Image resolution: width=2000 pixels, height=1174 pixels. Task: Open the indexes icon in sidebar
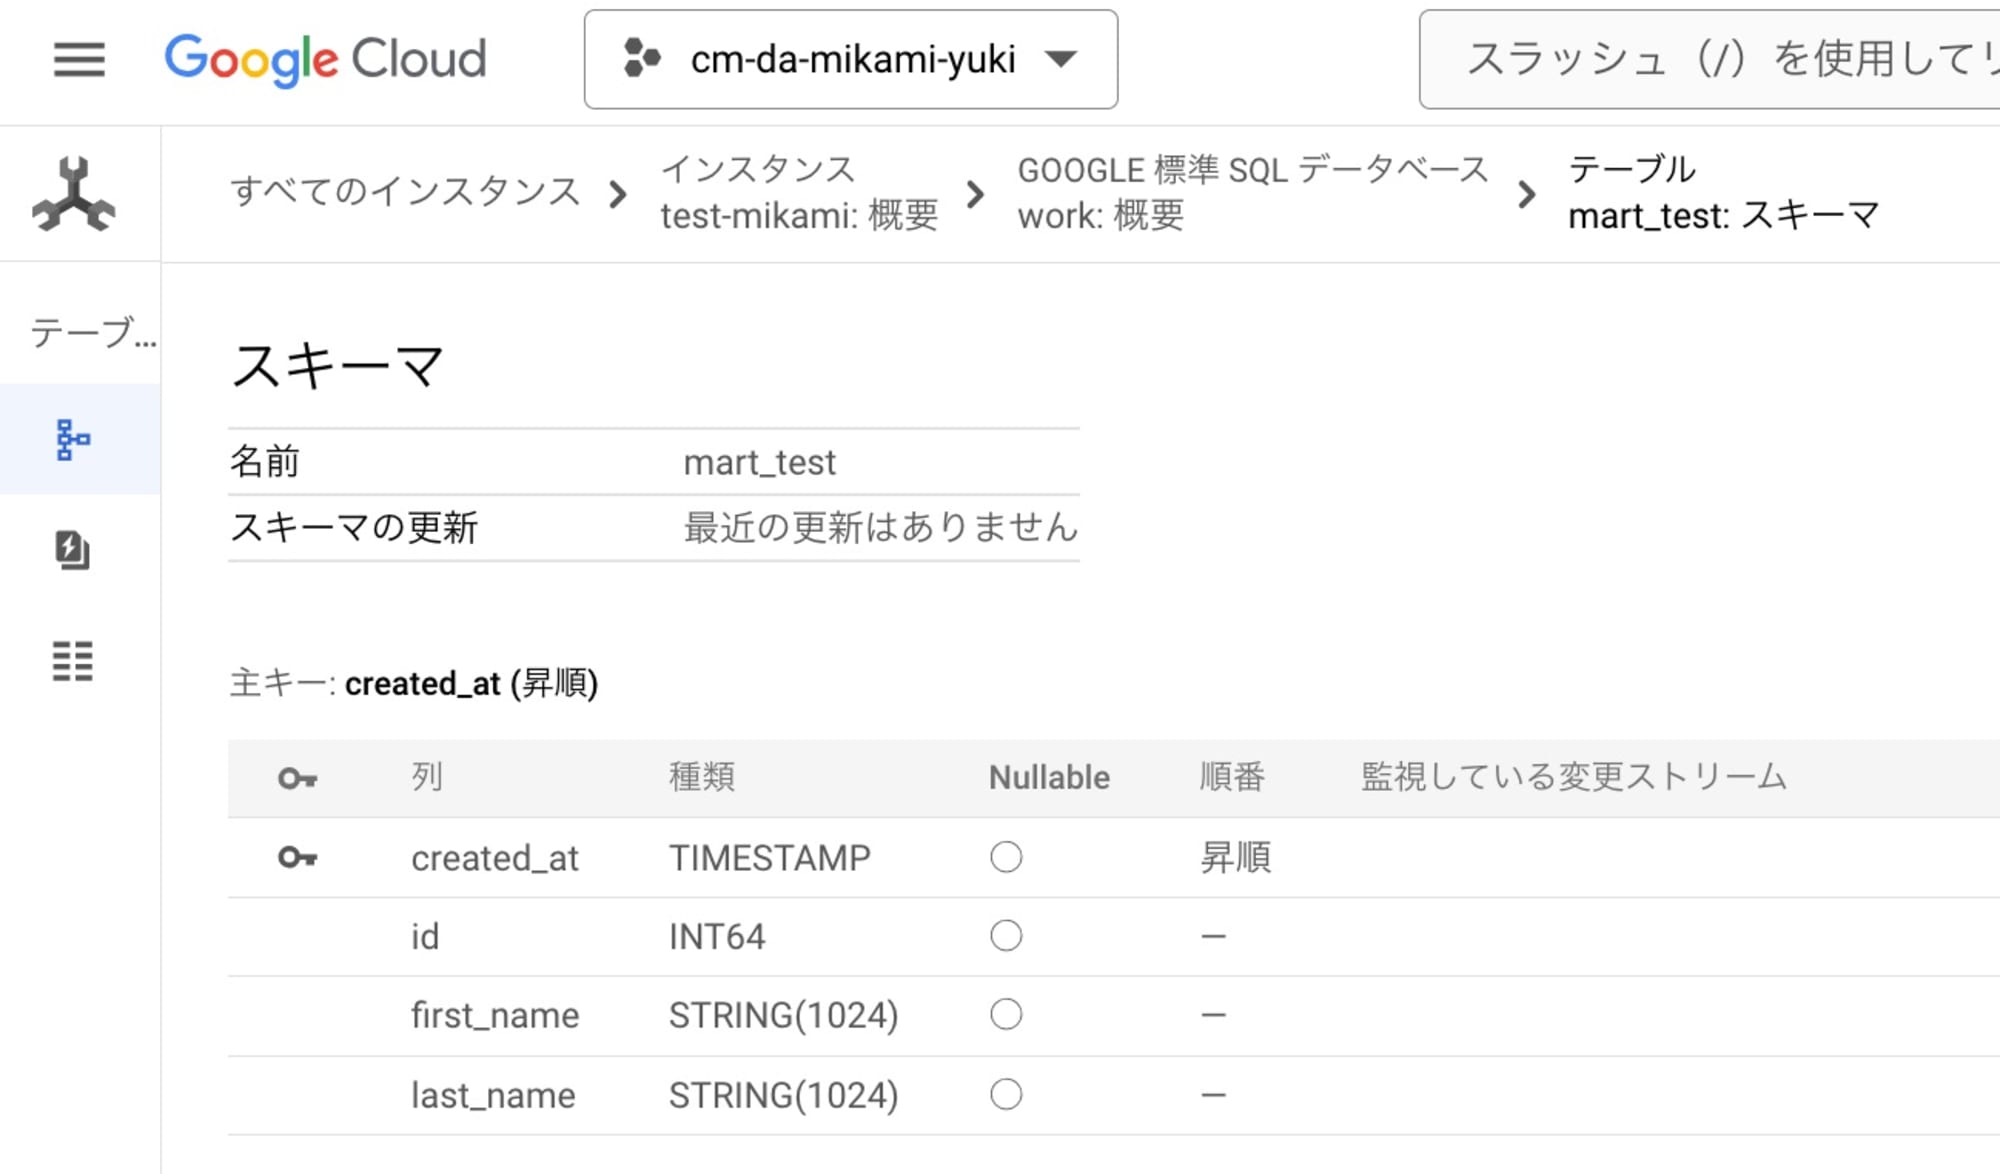pos(72,550)
